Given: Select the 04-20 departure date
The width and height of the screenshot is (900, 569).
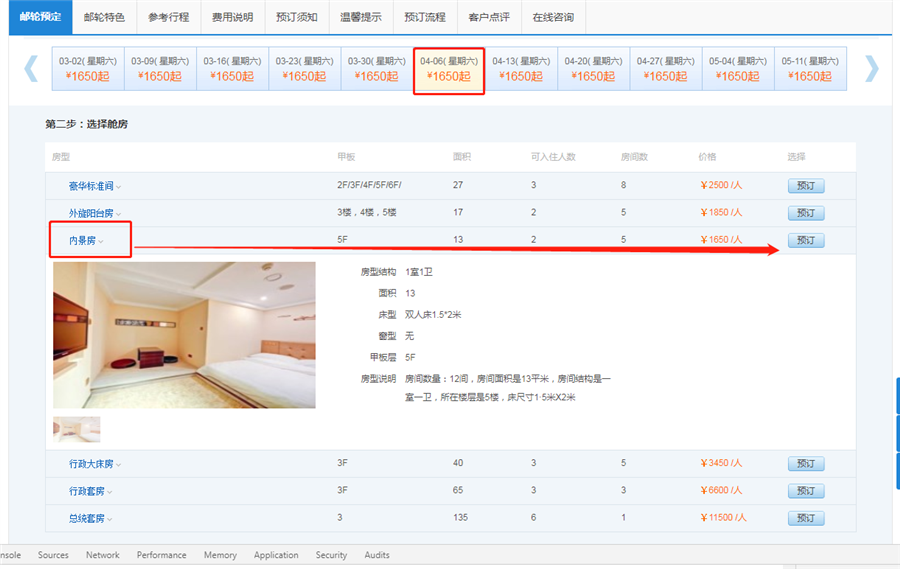Looking at the screenshot, I should pyautogui.click(x=593, y=69).
